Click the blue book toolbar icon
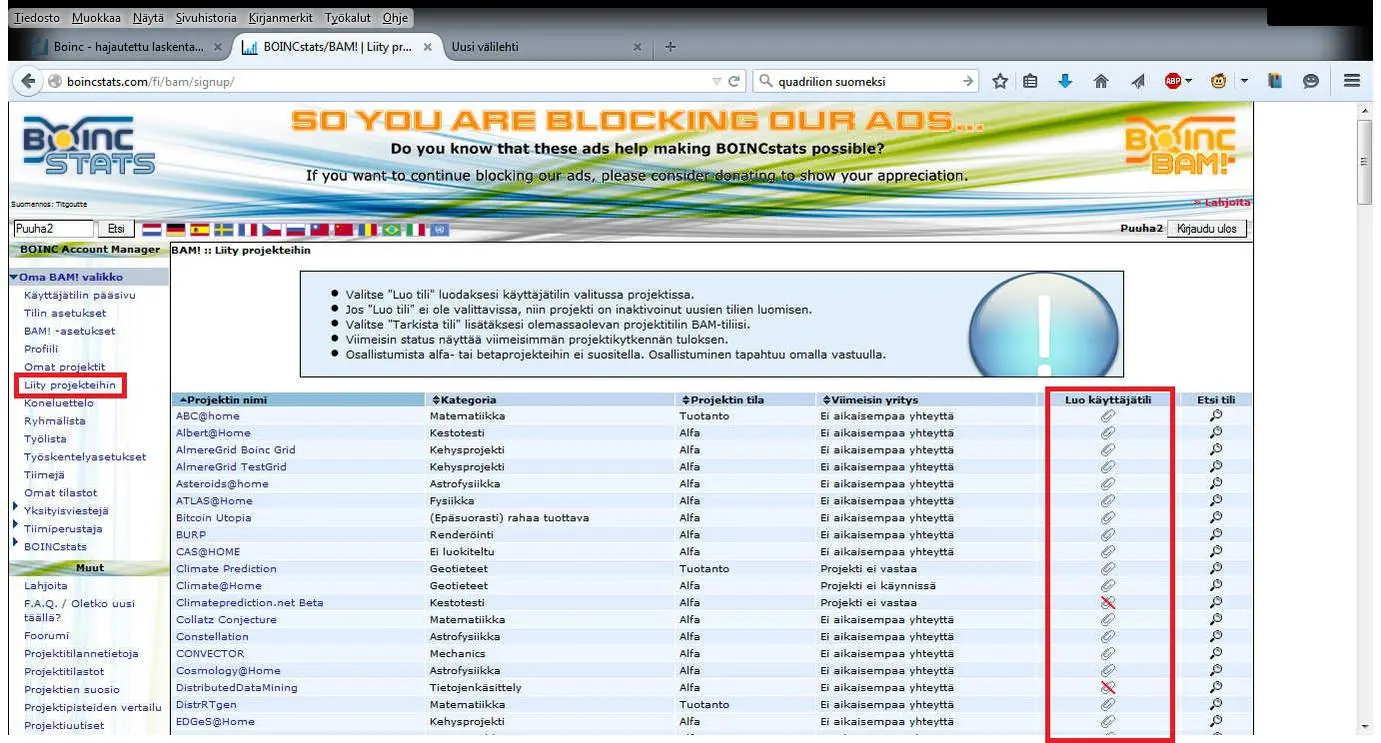The height and width of the screenshot is (743, 1381). point(1275,81)
